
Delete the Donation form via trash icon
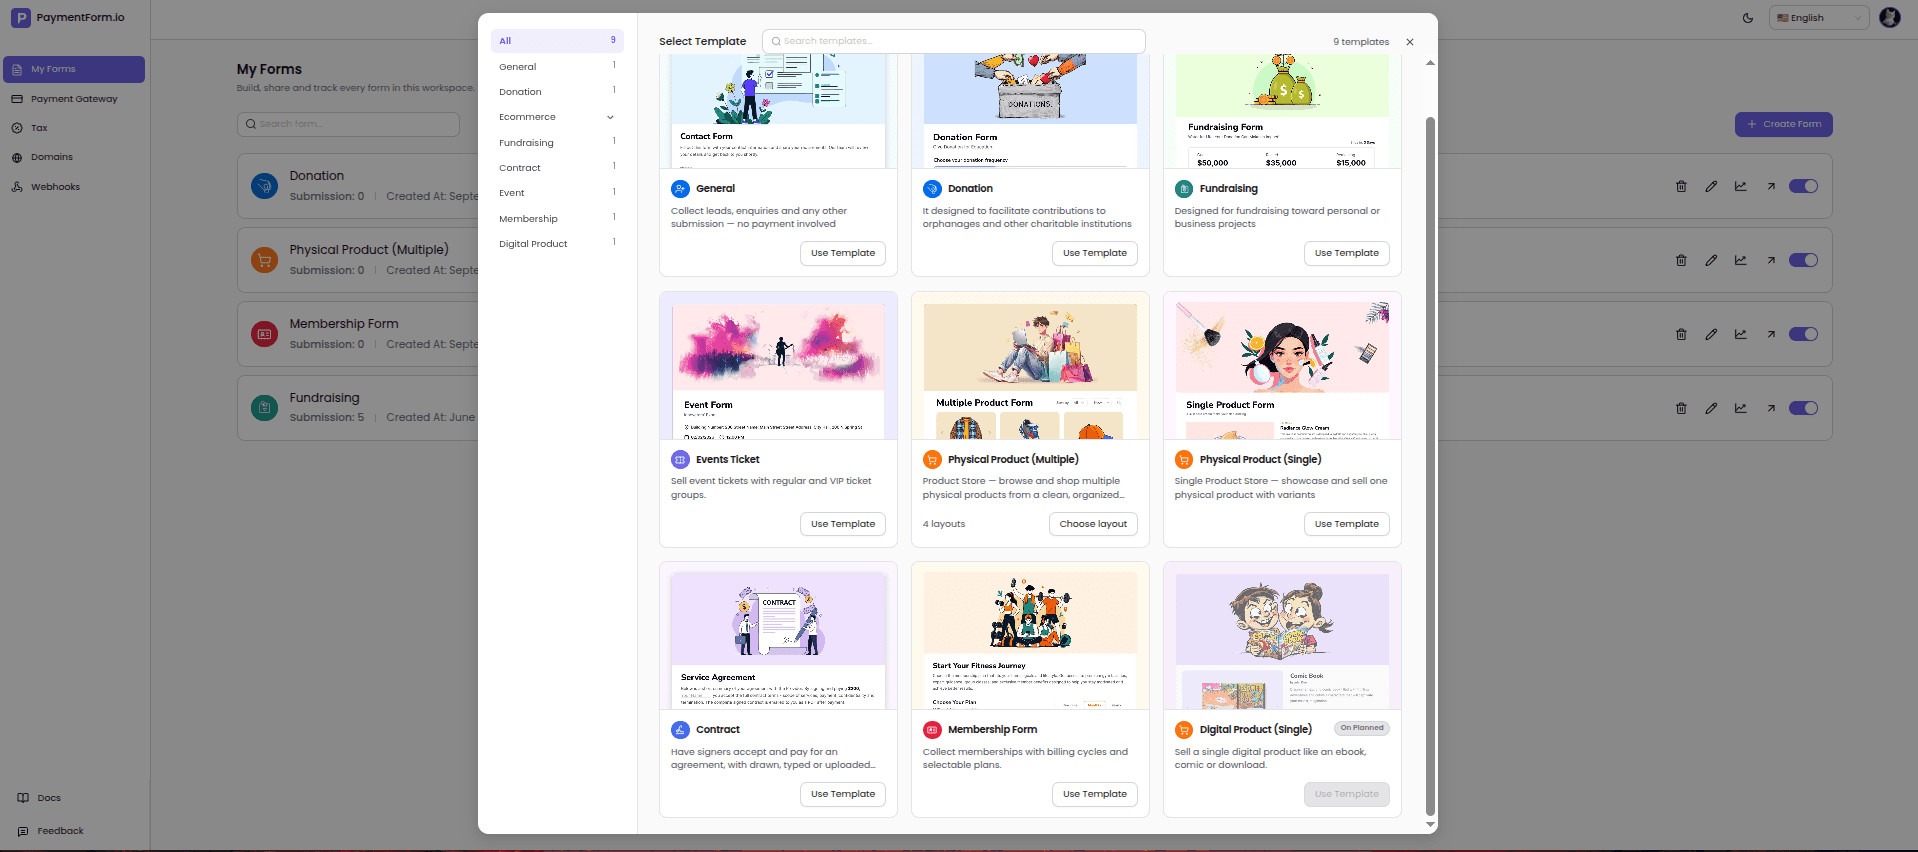tap(1681, 186)
